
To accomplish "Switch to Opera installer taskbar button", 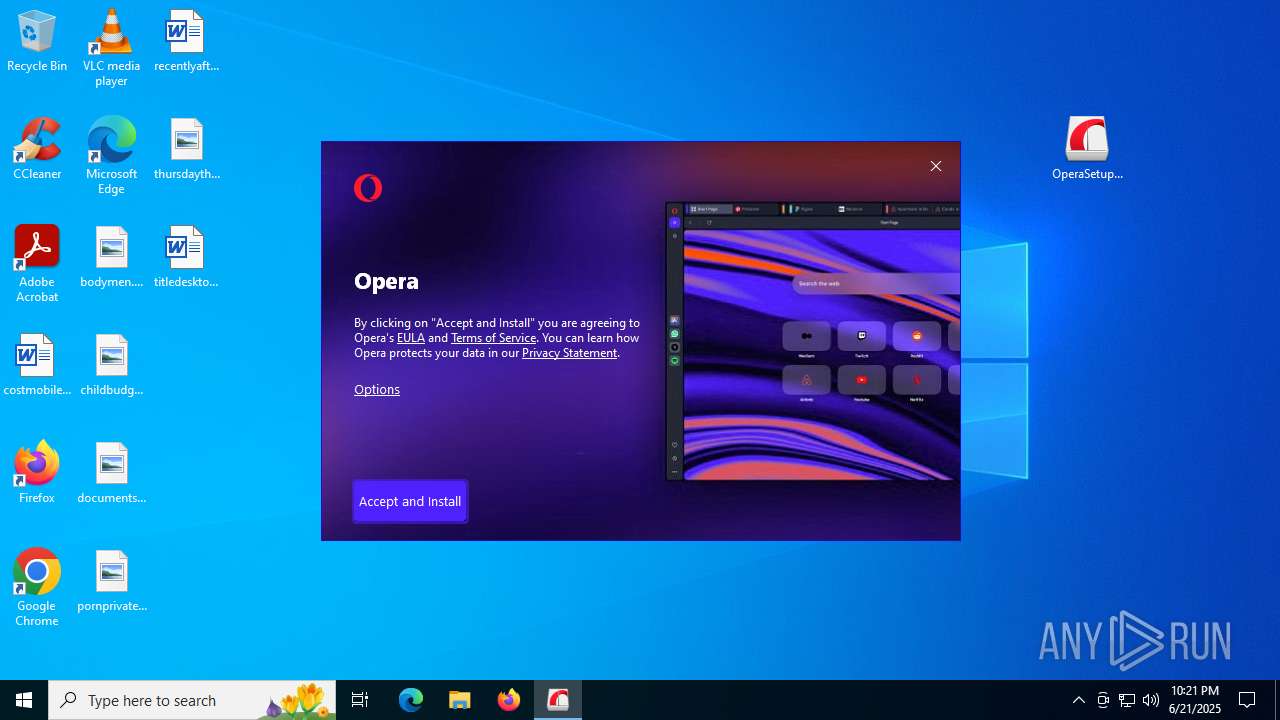I will pos(558,700).
